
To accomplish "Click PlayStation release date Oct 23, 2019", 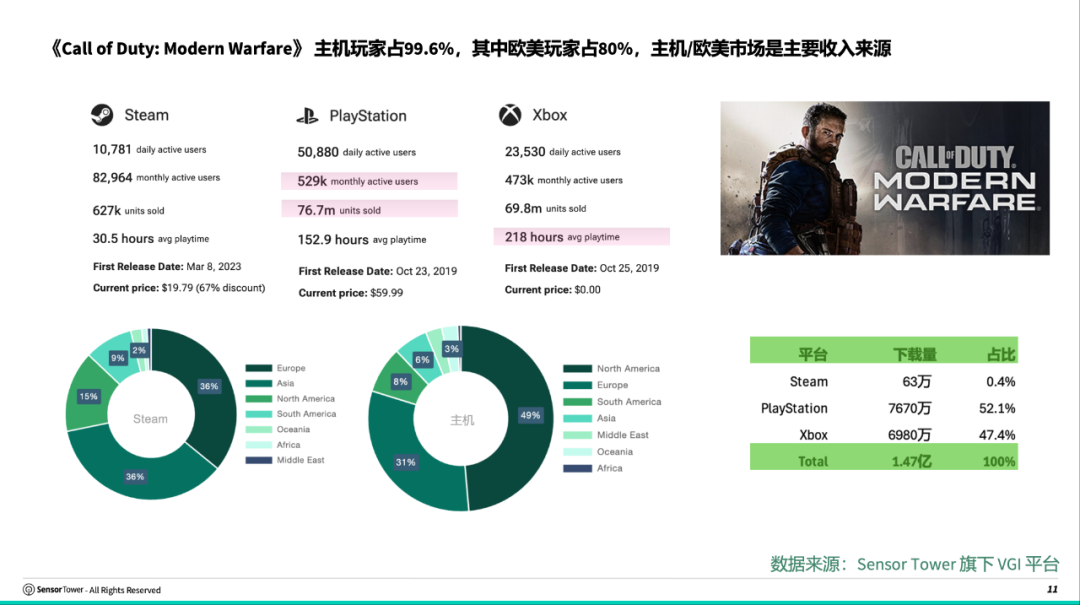I will tap(377, 271).
